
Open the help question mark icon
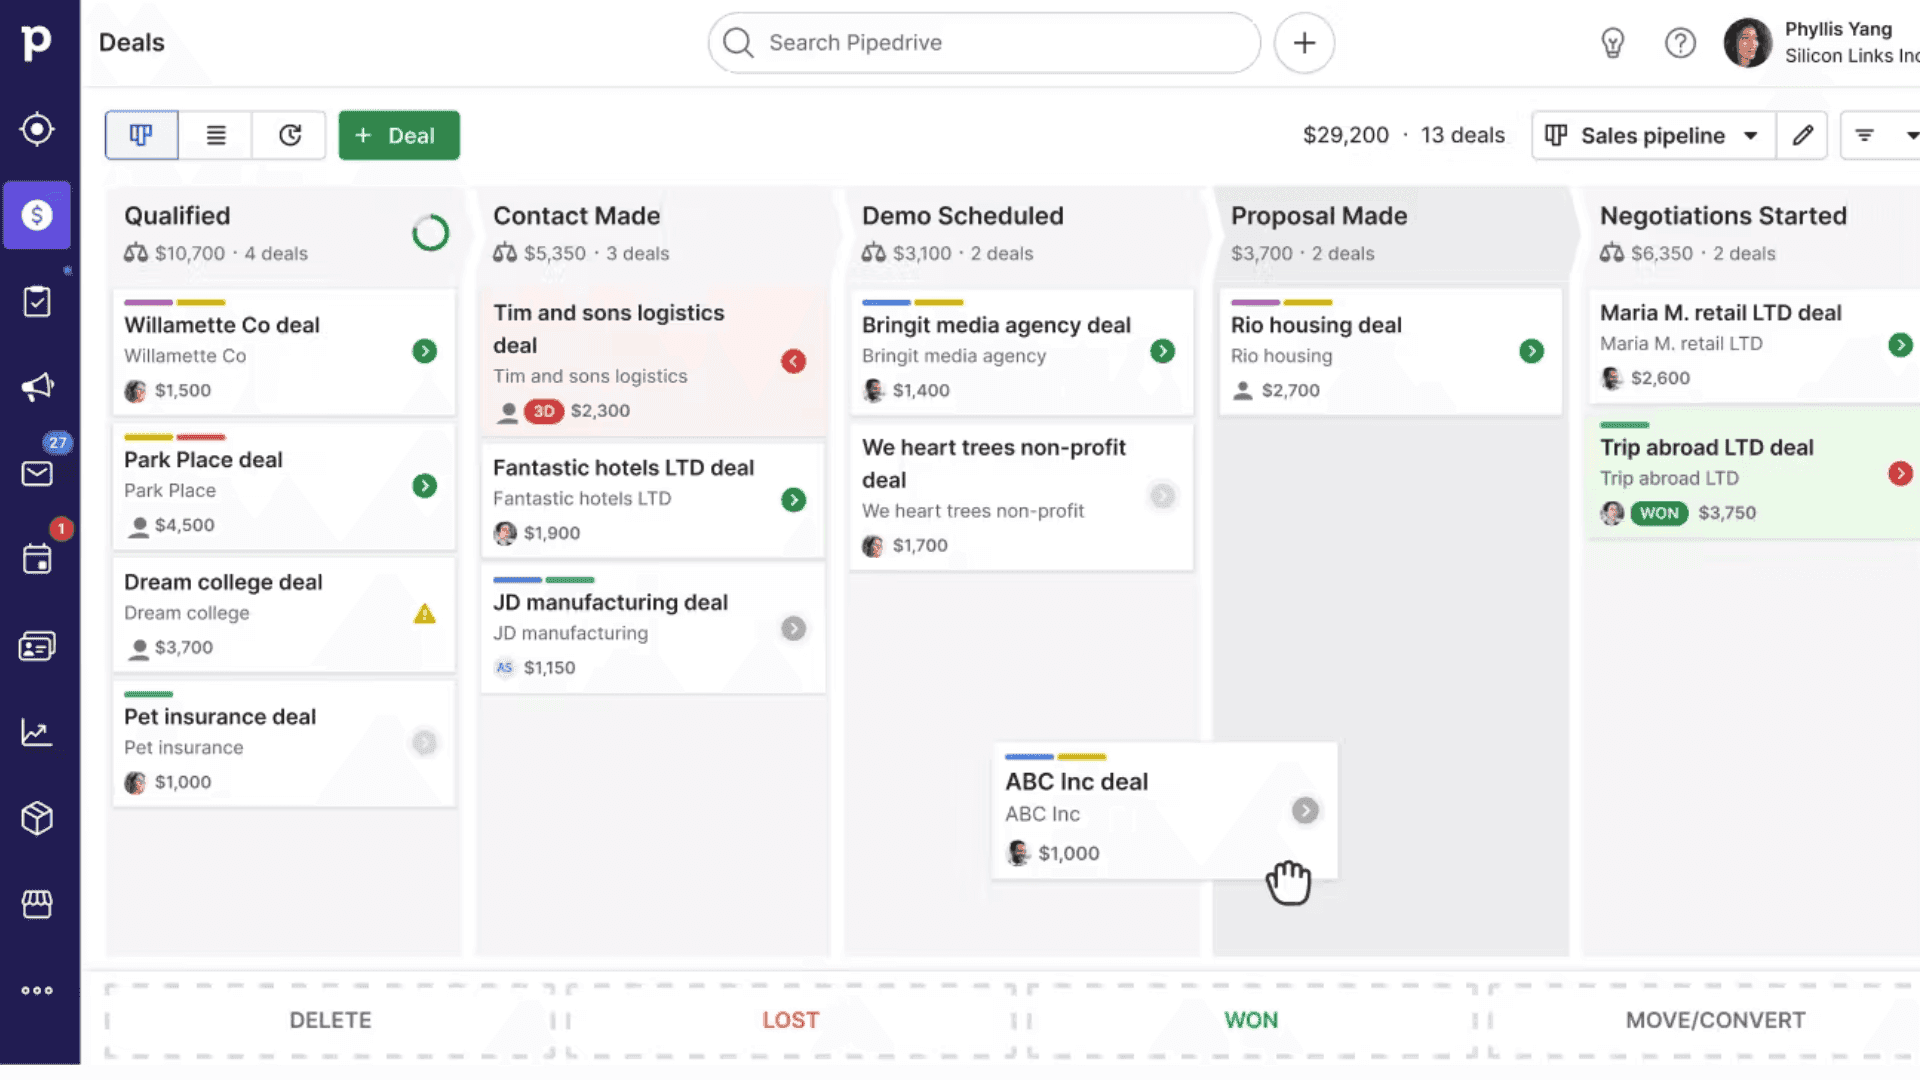(x=1680, y=43)
